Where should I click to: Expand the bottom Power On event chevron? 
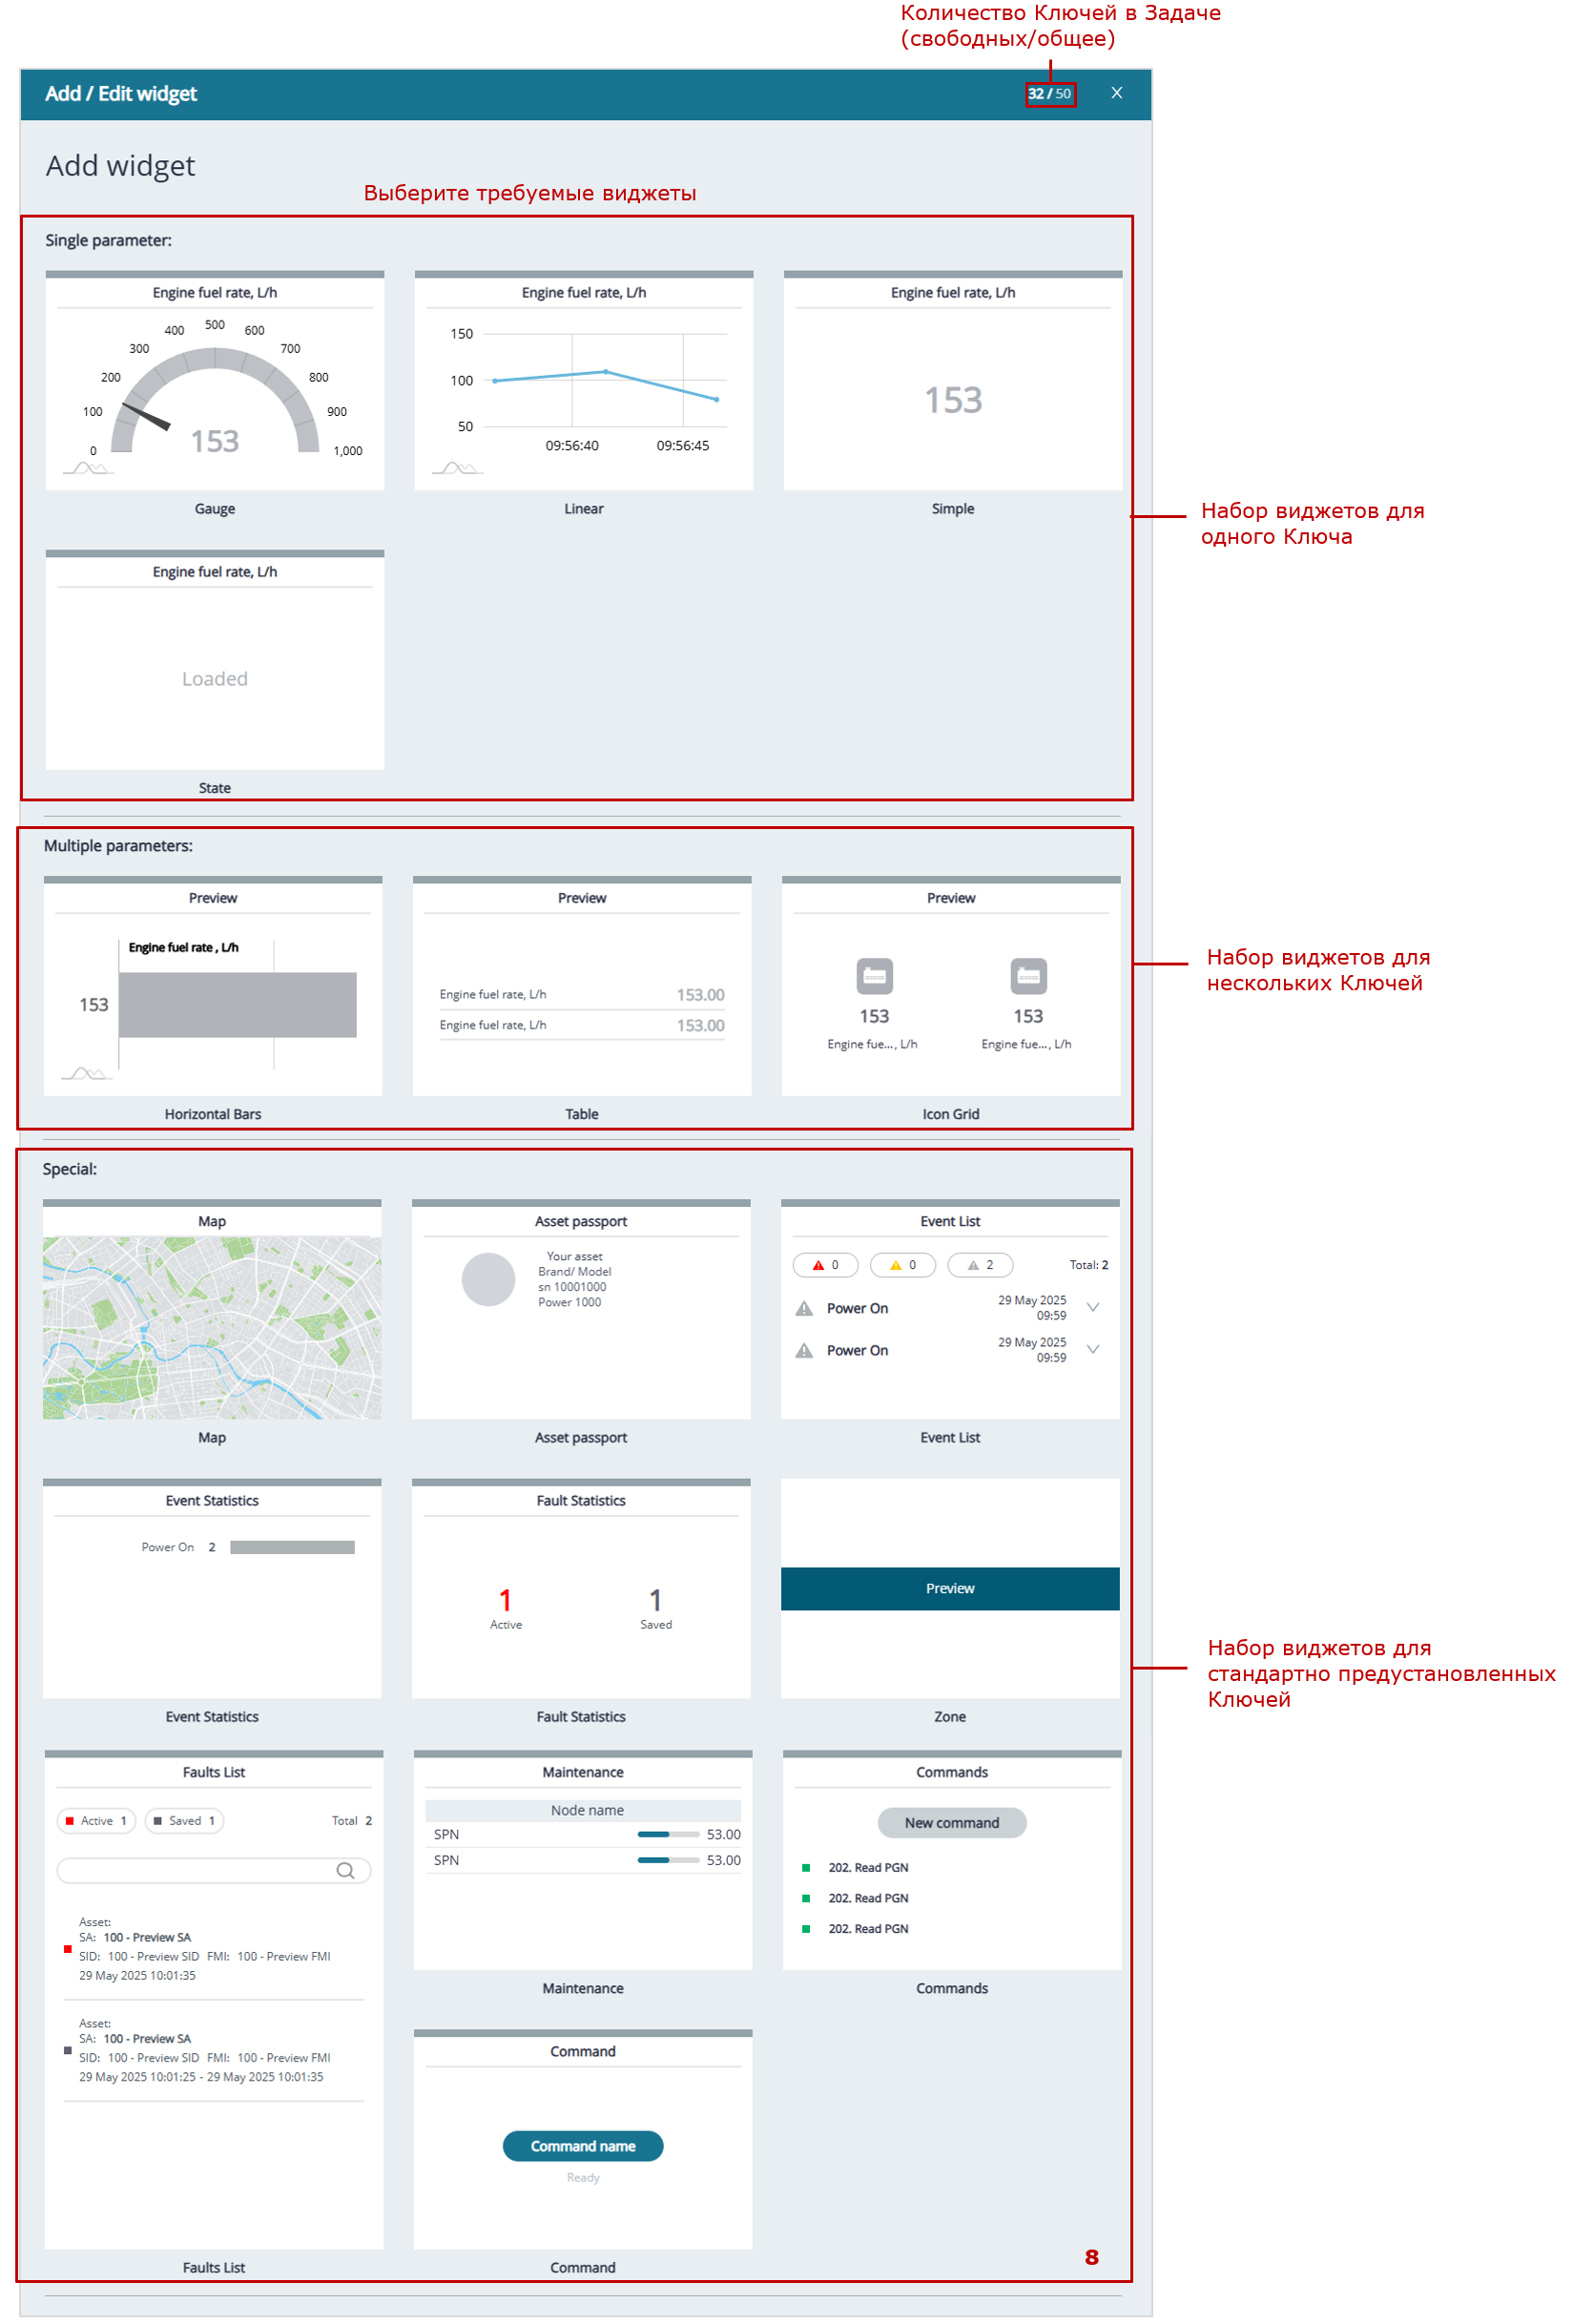(x=1092, y=1349)
